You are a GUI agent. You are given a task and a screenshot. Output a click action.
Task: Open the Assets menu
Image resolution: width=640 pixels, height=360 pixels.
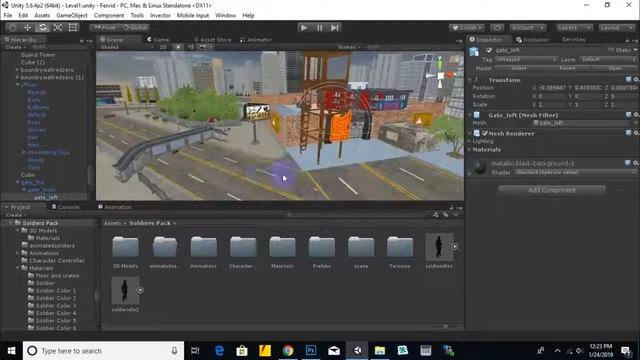click(x=42, y=16)
